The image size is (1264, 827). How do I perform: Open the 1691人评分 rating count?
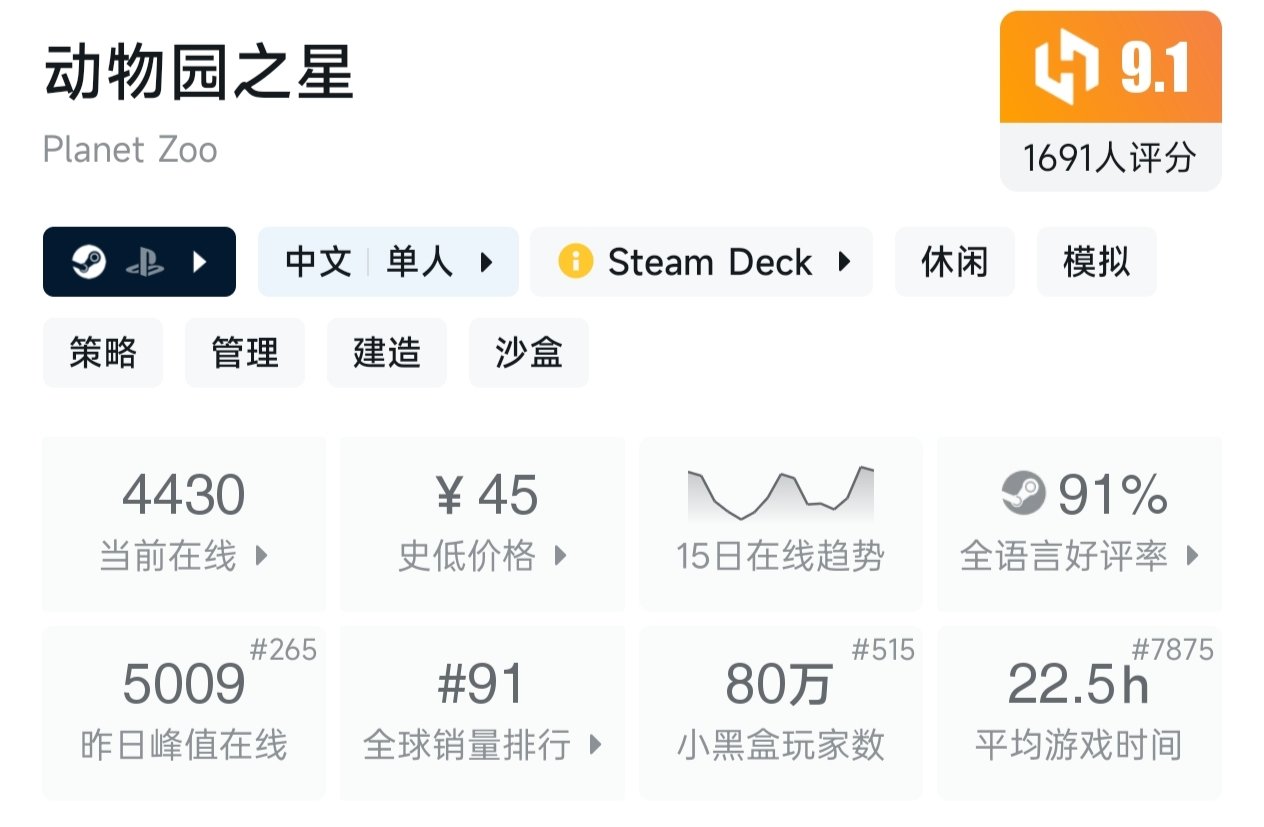(x=1110, y=157)
